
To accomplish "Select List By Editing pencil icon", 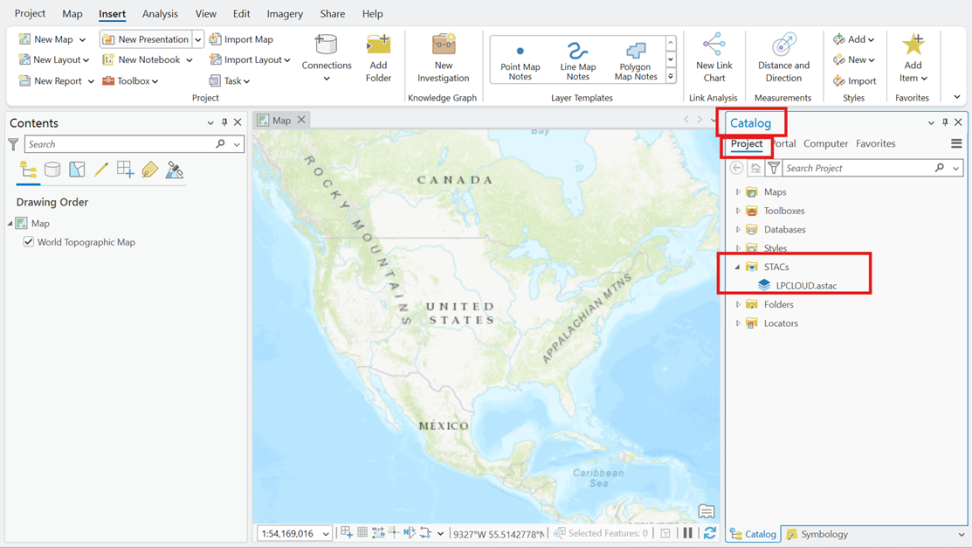I will point(101,170).
